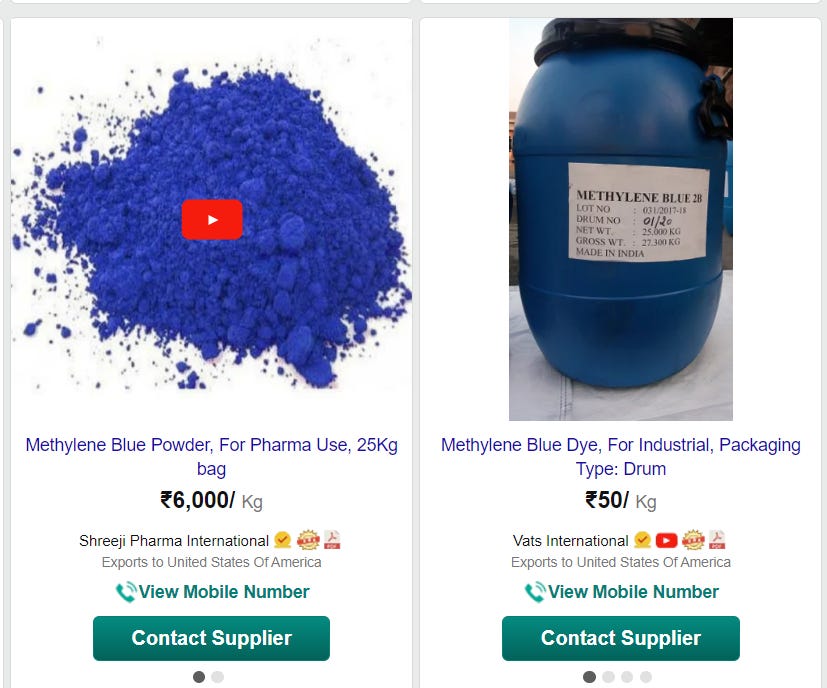Open Vats International PDF catalog icon
The image size is (827, 688).
(x=717, y=540)
